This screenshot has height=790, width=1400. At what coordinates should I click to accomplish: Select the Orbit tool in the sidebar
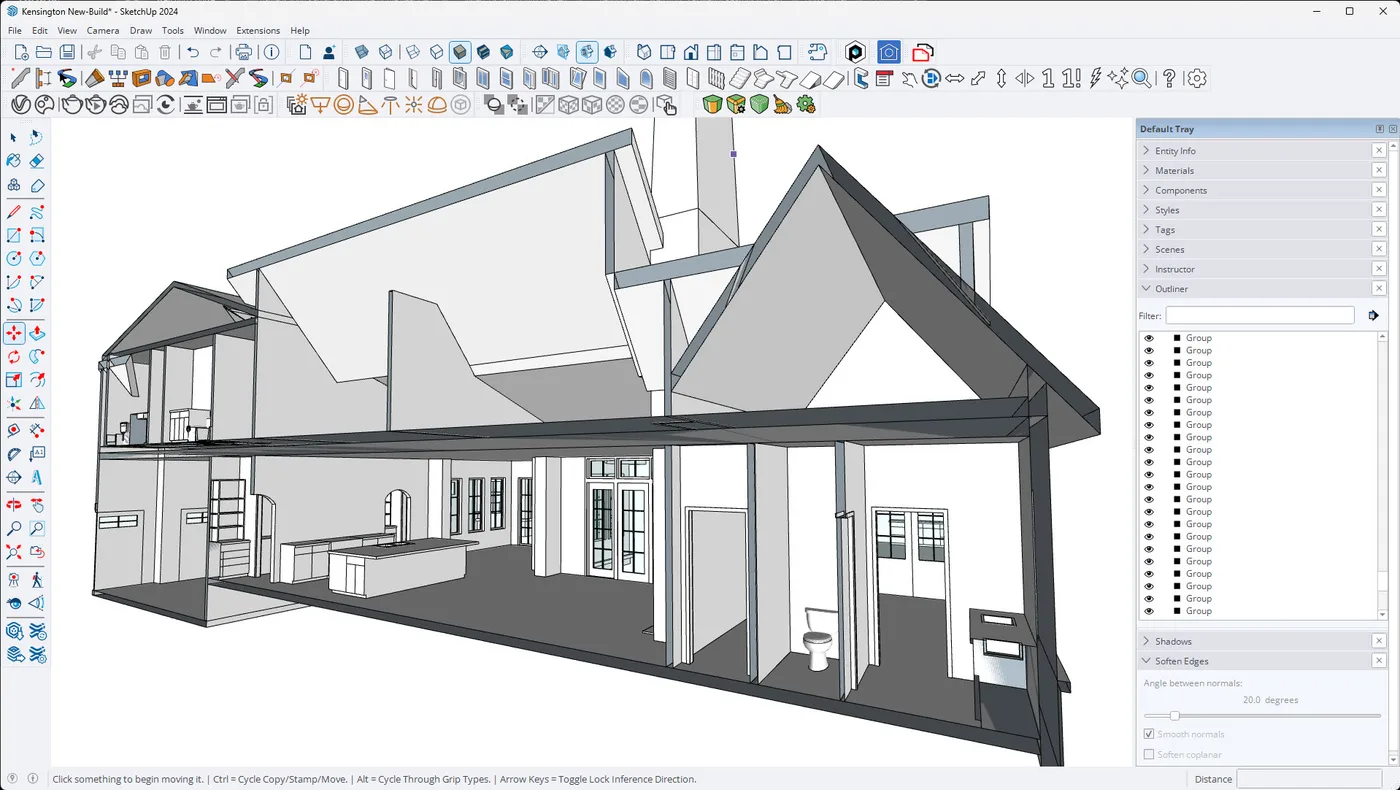point(13,504)
